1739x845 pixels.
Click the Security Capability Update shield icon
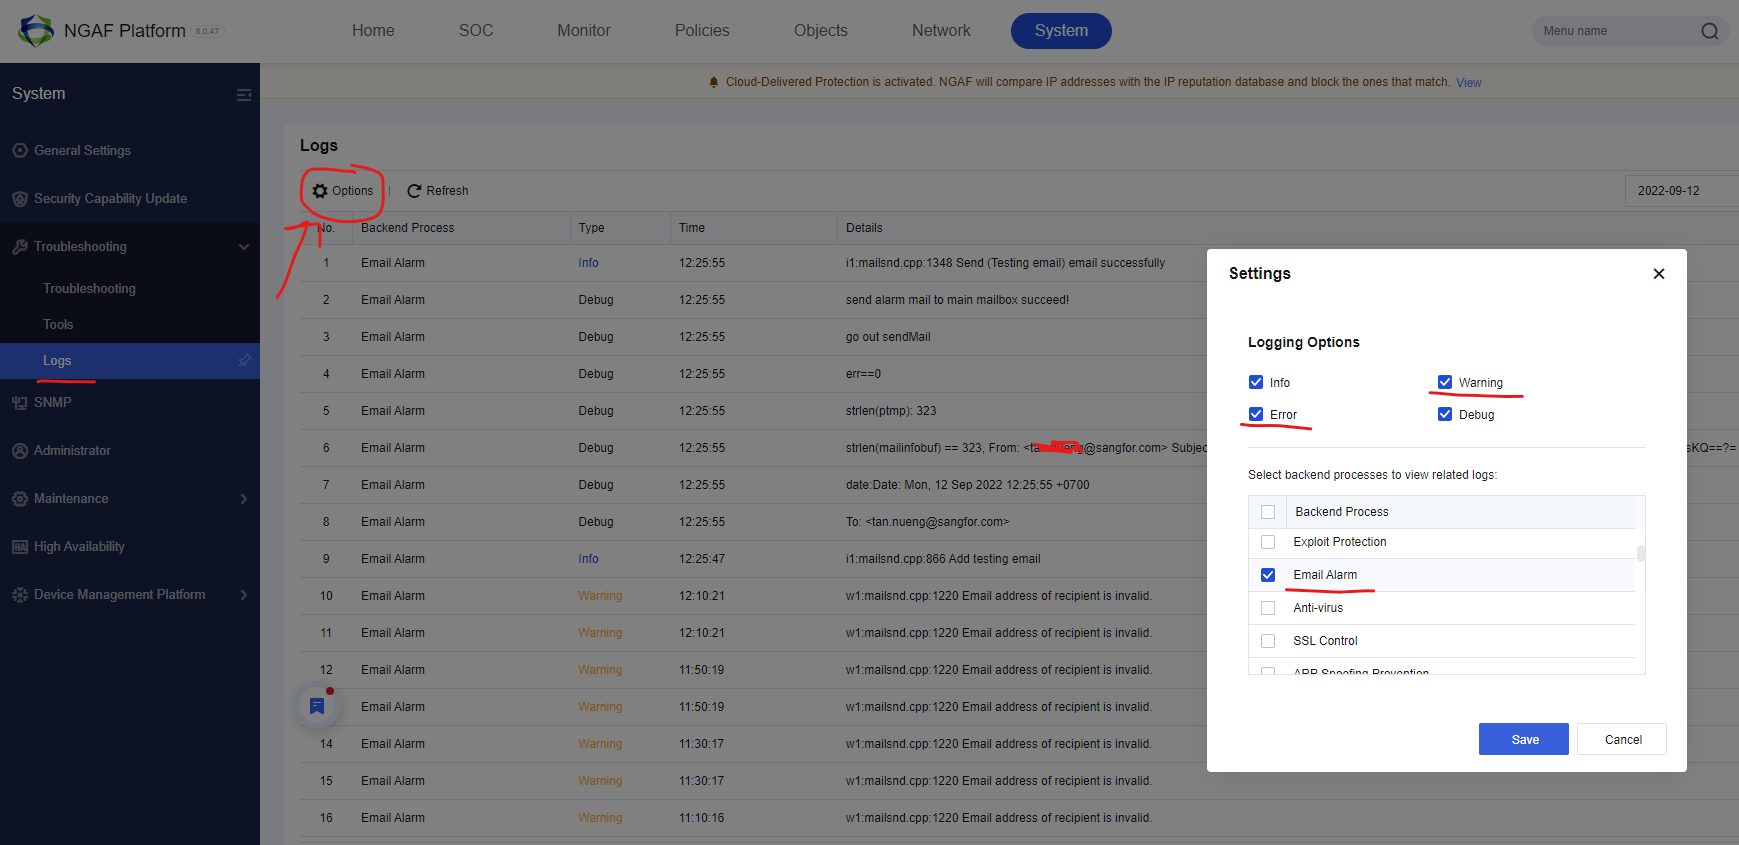pyautogui.click(x=20, y=199)
